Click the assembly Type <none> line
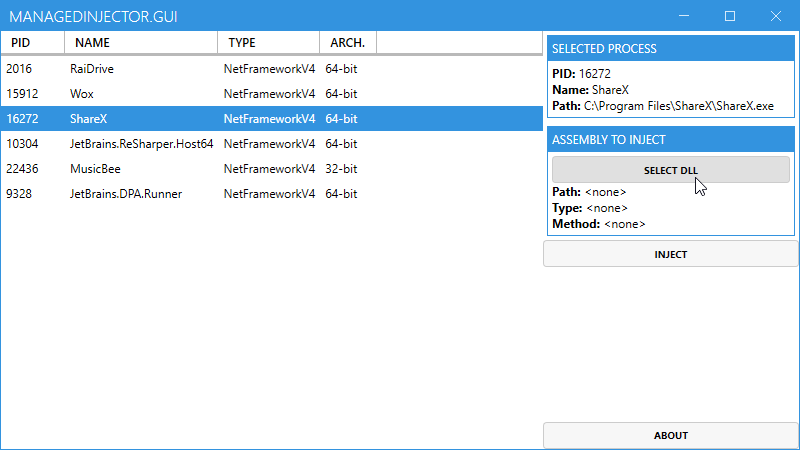Screen dimensions: 800x450 click(x=590, y=208)
